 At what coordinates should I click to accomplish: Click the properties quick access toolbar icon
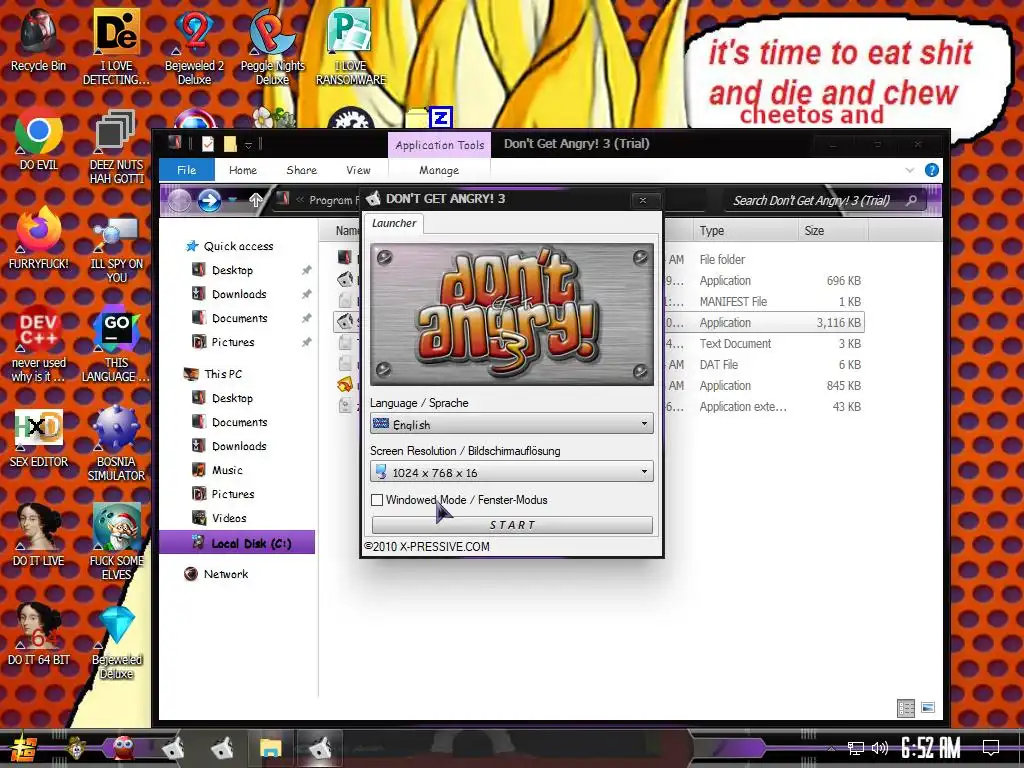pos(208,144)
